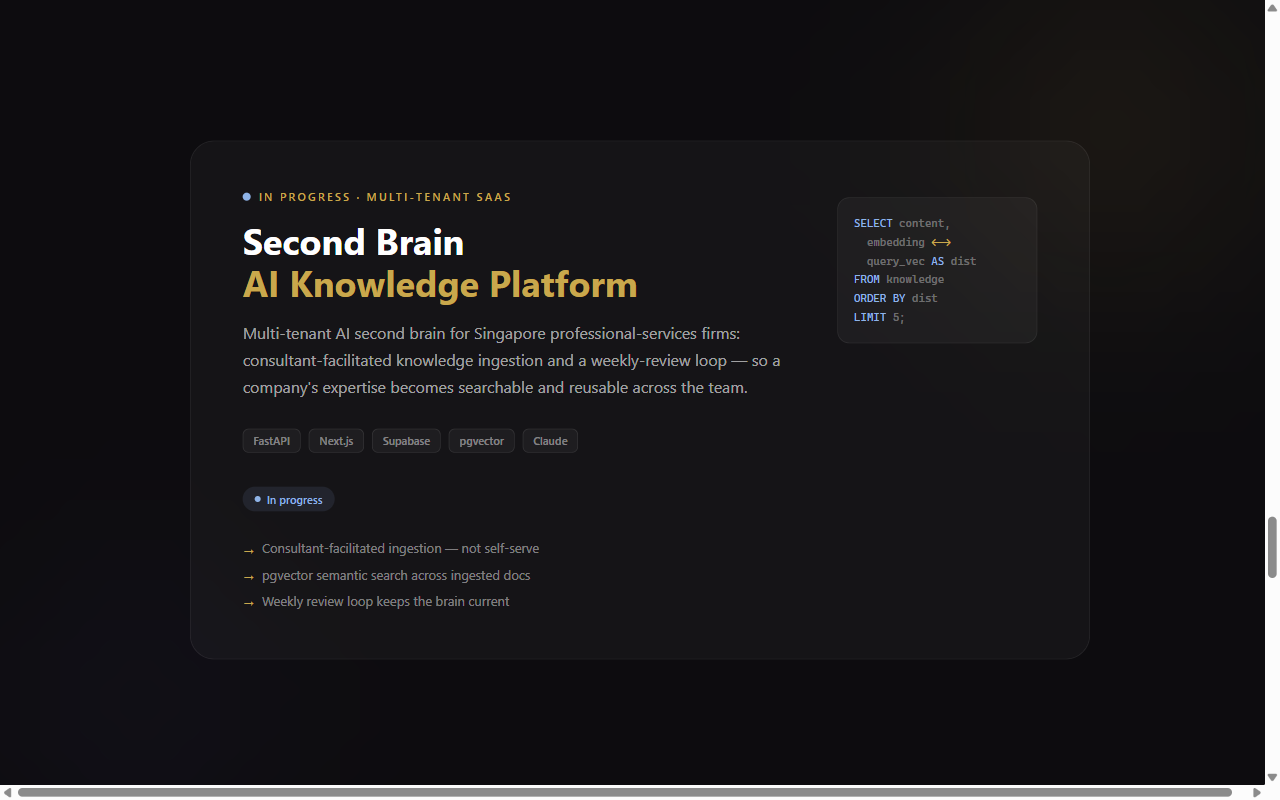Click 'pgvector semantic search across ingested docs' text

(396, 576)
